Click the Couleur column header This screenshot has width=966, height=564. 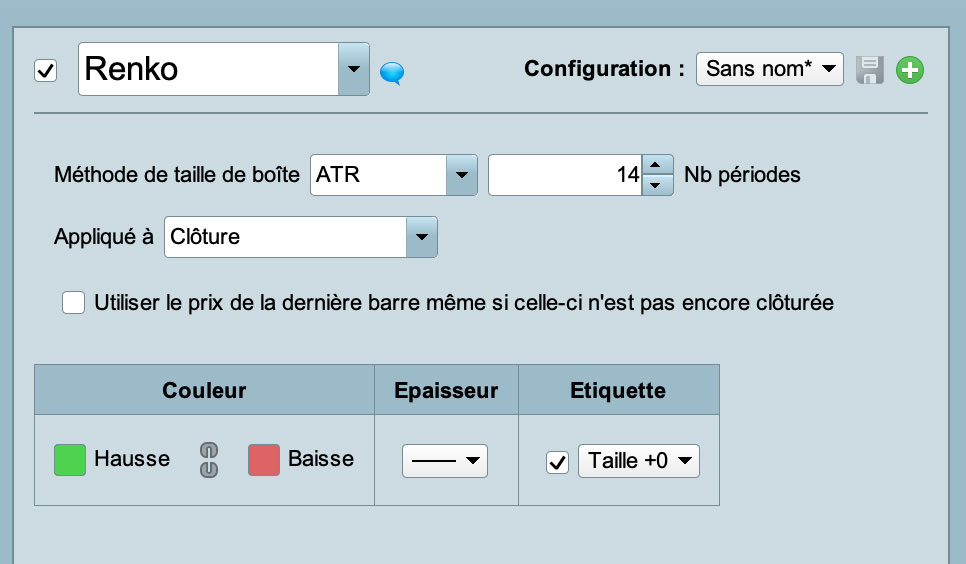coord(204,390)
